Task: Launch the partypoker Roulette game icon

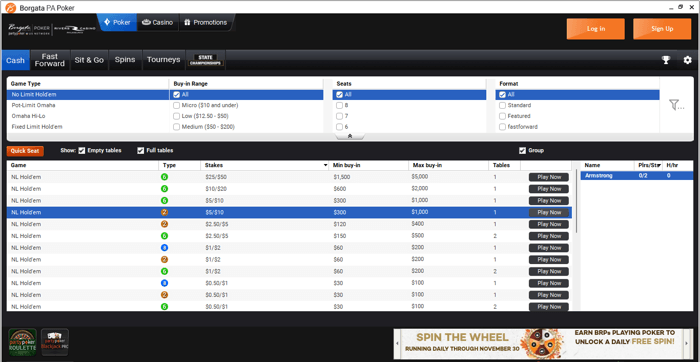Action: 23,342
